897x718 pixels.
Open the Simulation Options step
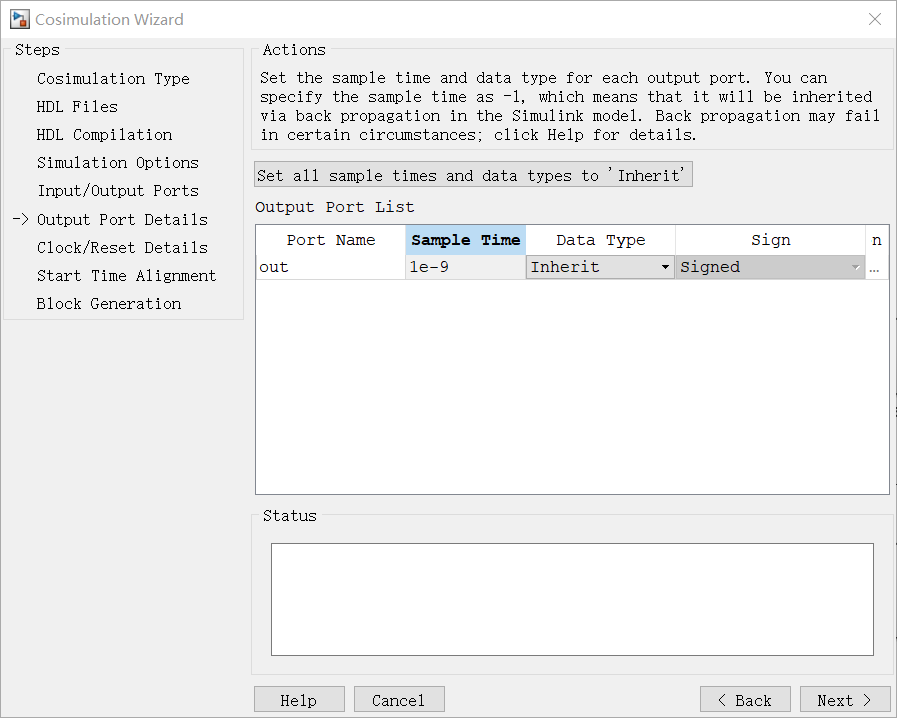[x=118, y=162]
